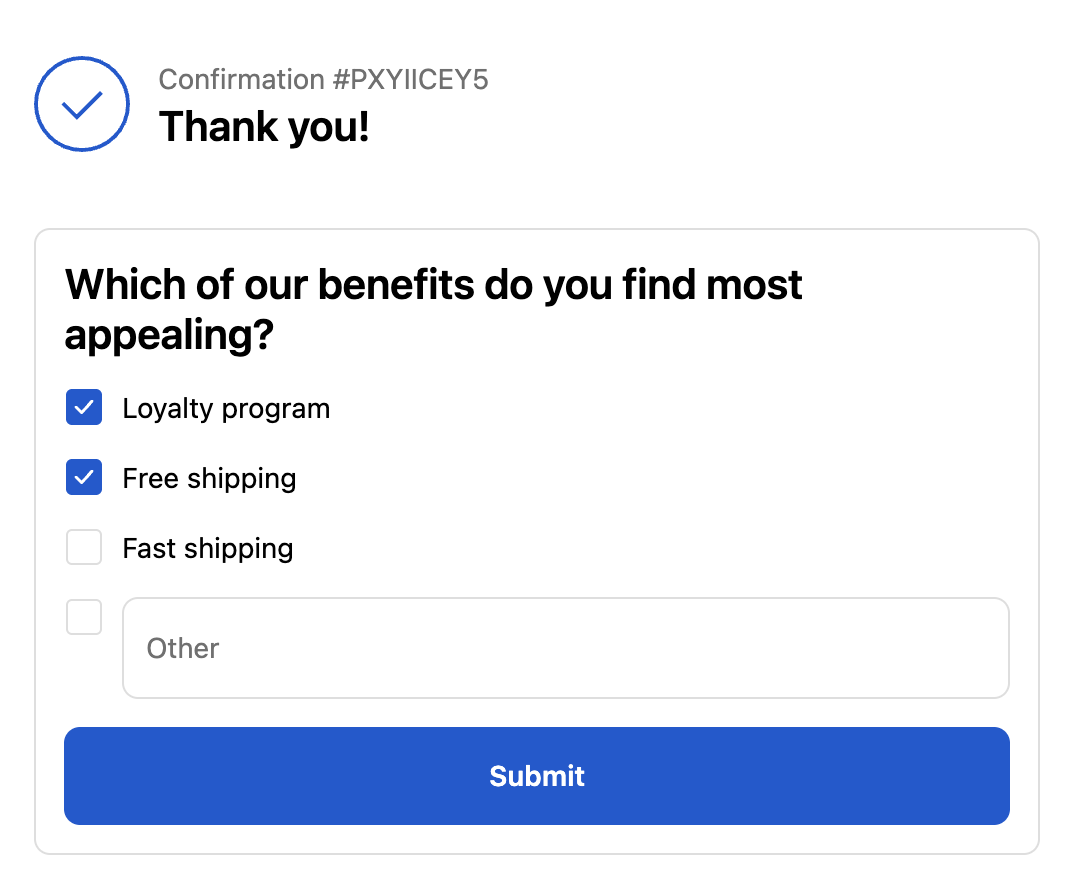Click the white tick inside Loyalty program box
1078x874 pixels.
(84, 408)
